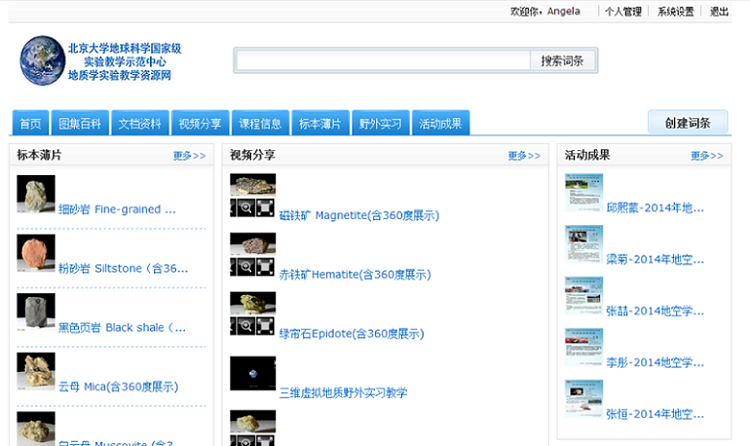The image size is (750, 446).
Task: Open the 3D virtual geology field video thumbnail
Action: [252, 373]
